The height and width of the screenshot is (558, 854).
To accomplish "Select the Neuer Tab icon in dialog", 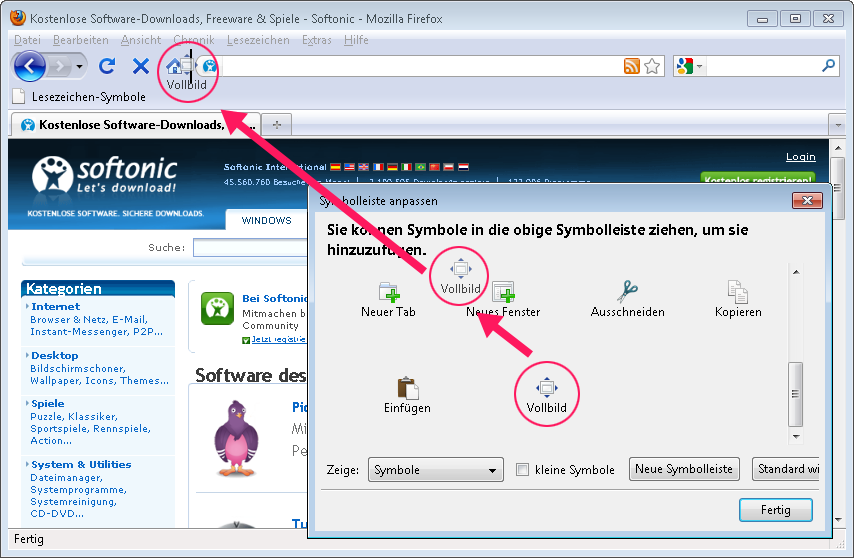I will point(388,292).
